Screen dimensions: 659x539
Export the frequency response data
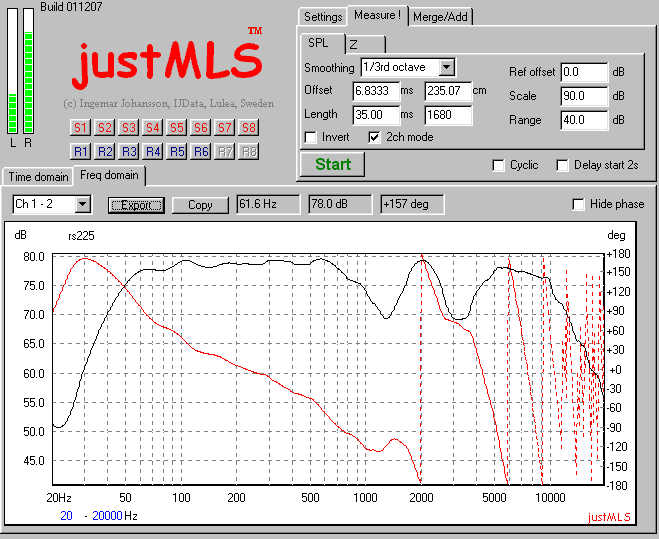coord(136,205)
